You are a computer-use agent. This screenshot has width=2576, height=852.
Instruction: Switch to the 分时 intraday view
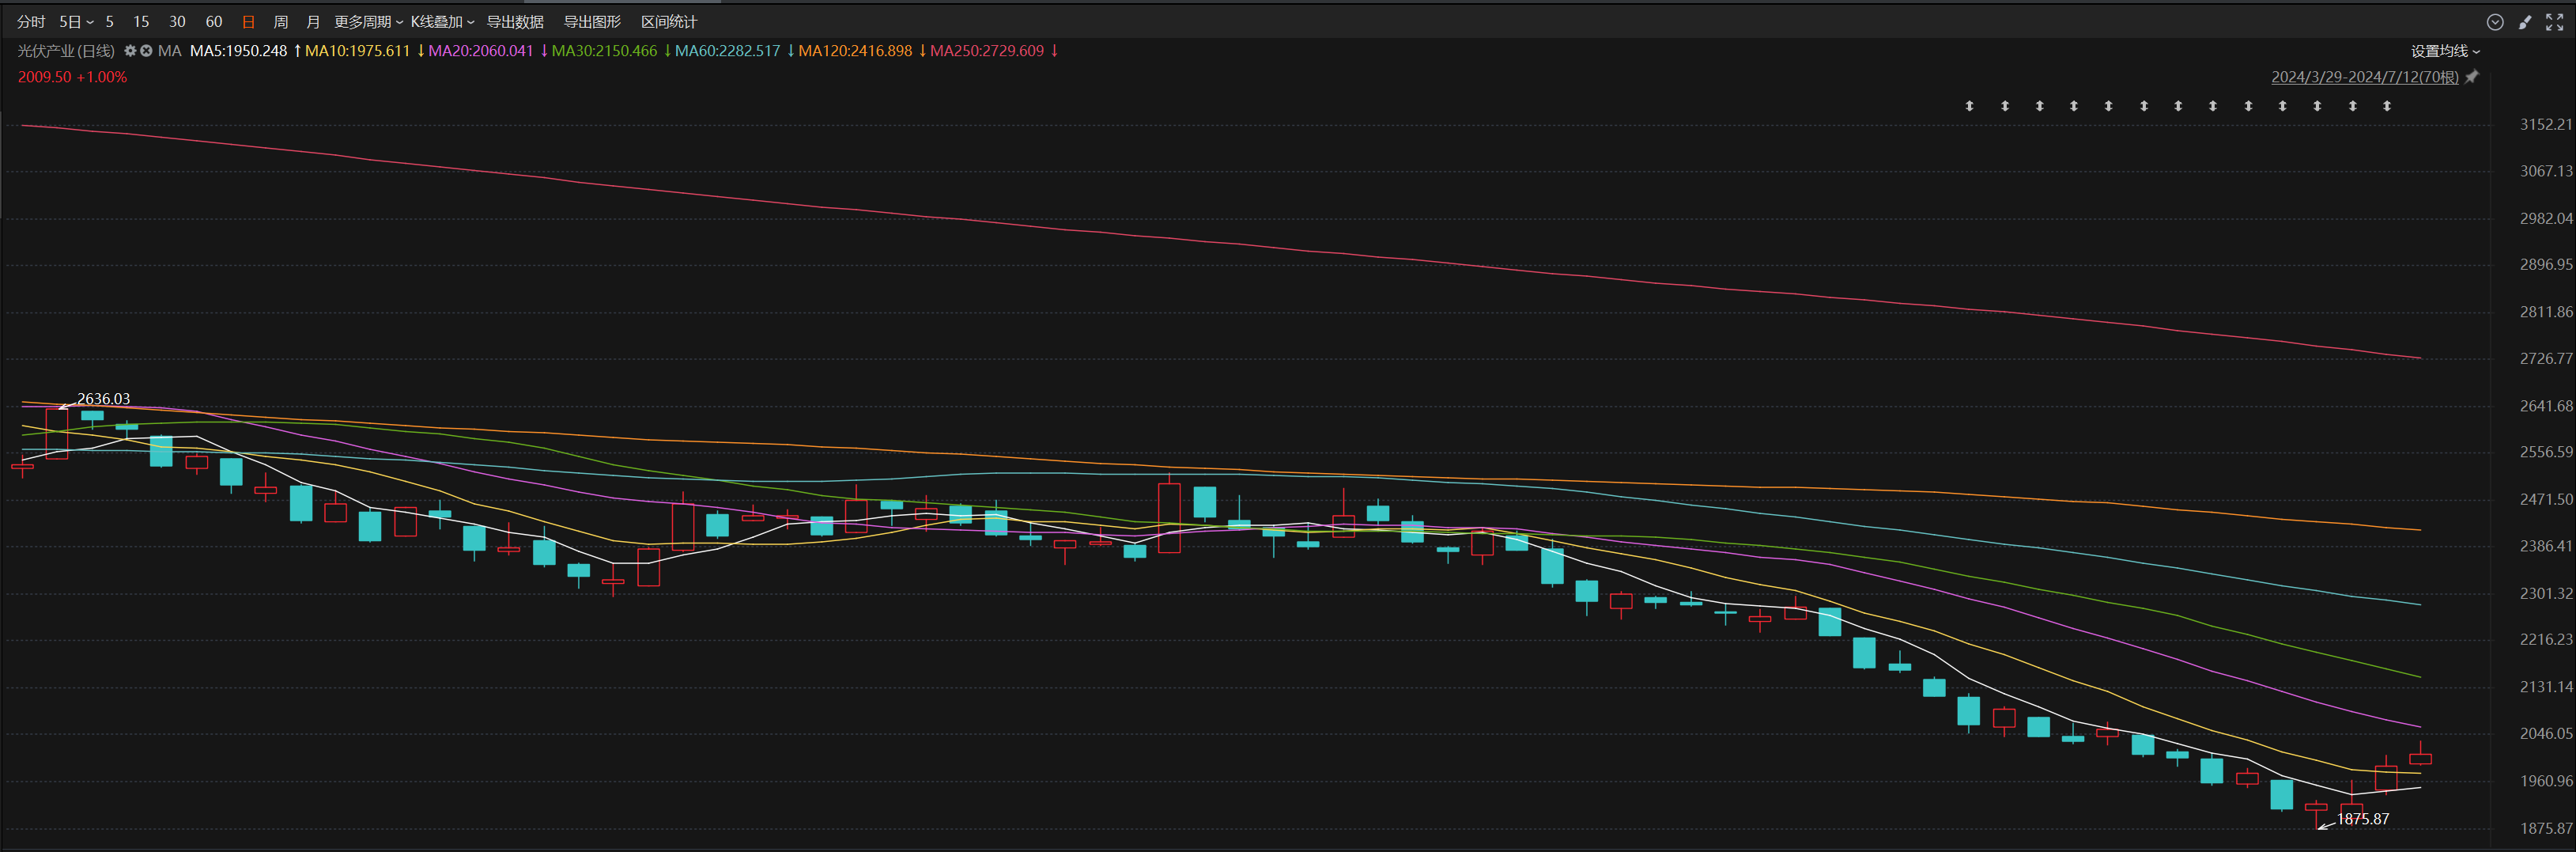pos(31,22)
